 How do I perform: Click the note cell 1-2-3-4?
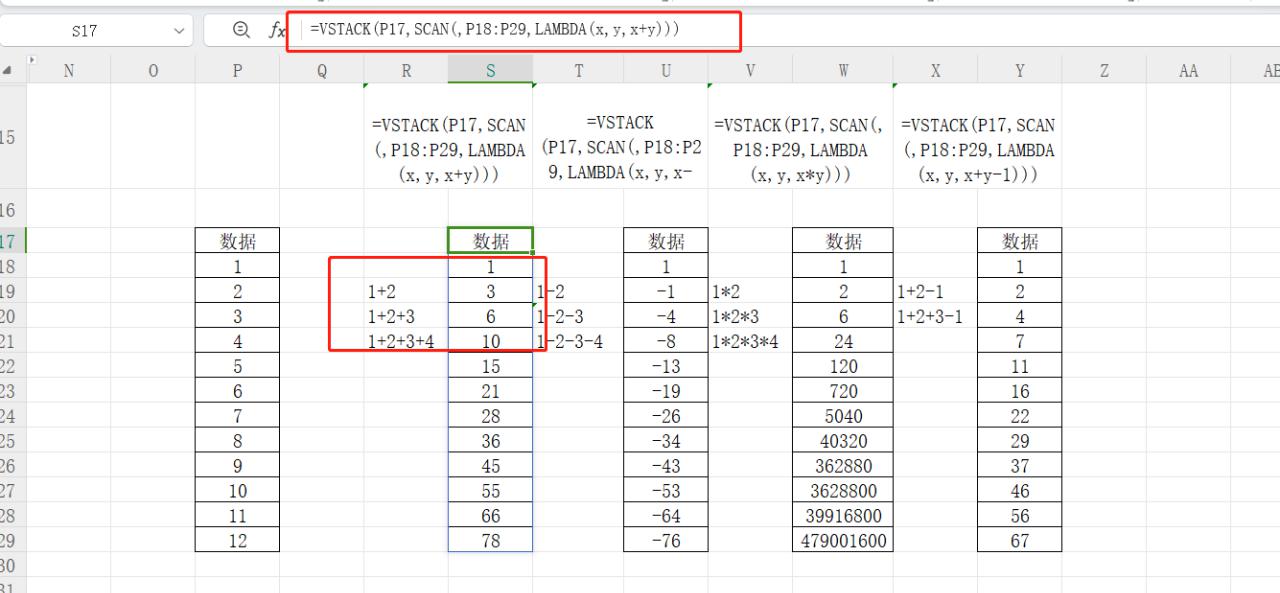(578, 341)
